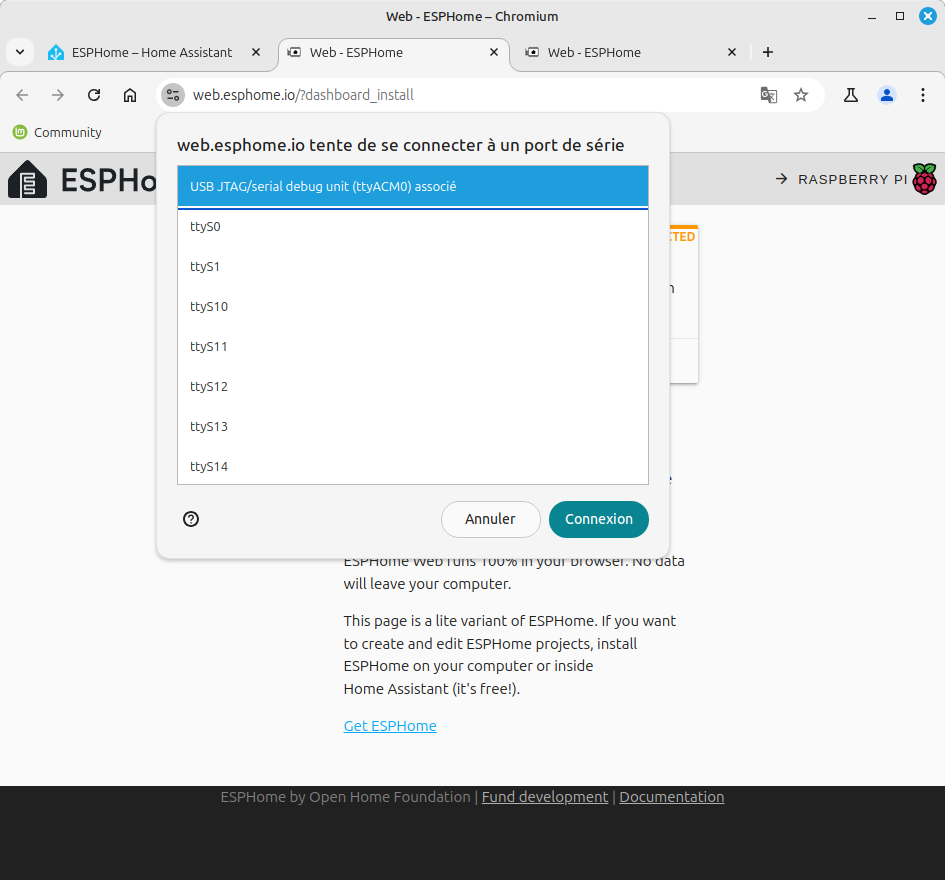Open the Get ESPHome link
Viewport: 945px width, 880px height.
390,726
